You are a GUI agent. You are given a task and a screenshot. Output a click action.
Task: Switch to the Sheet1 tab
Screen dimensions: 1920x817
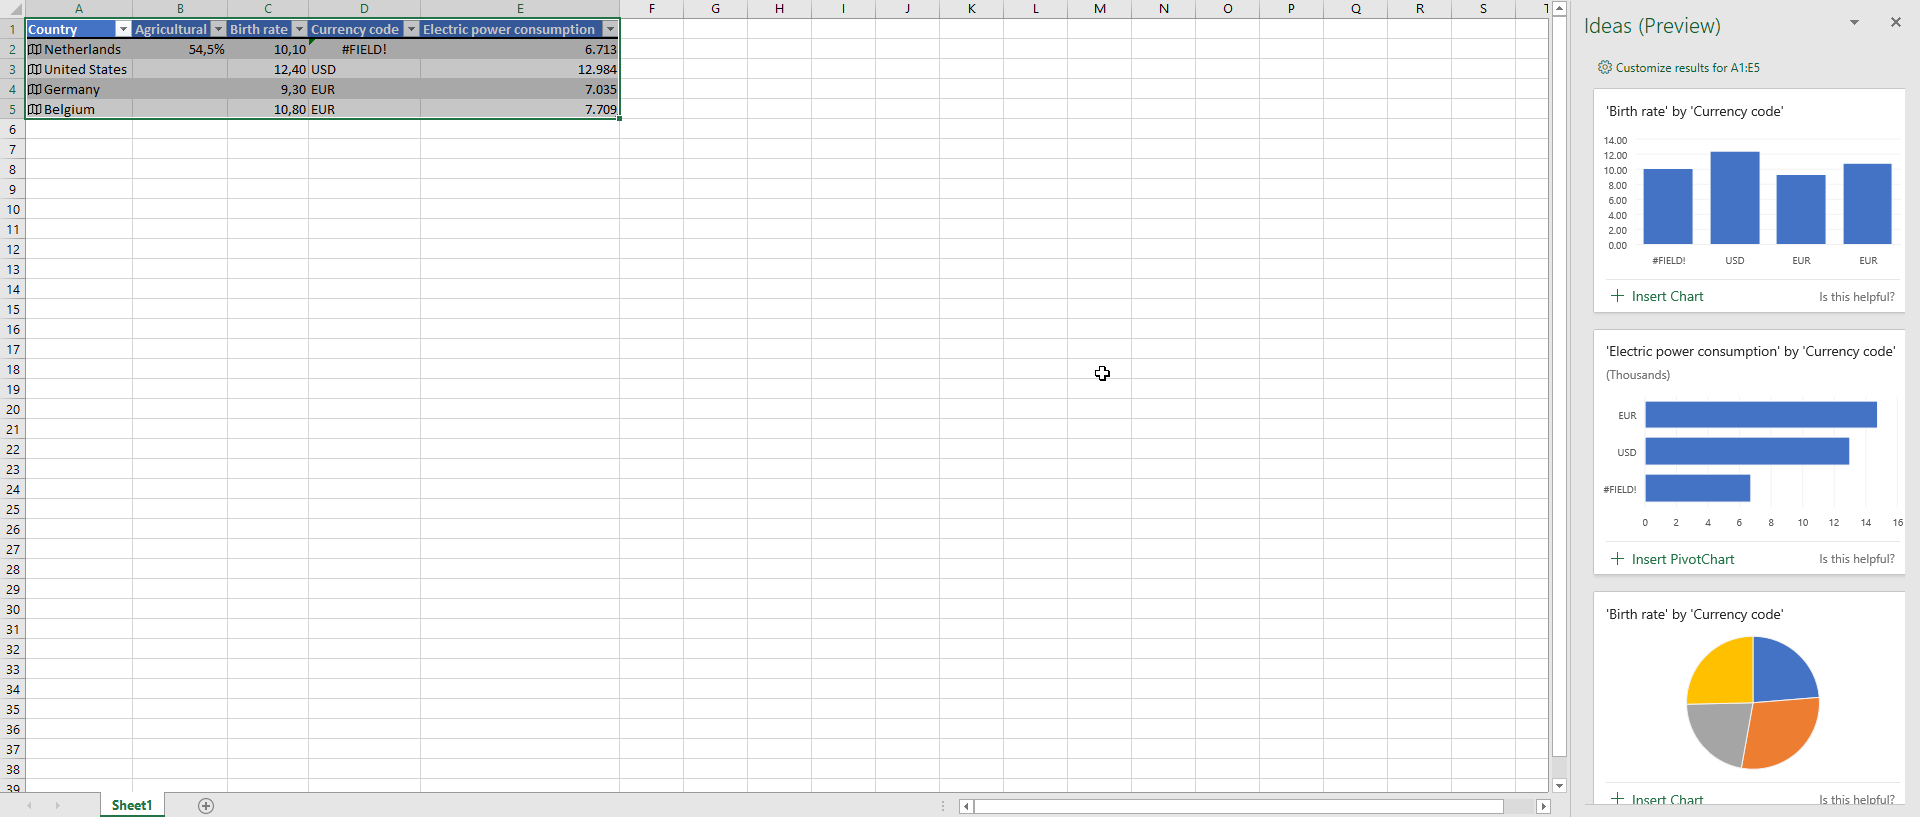[x=132, y=805]
